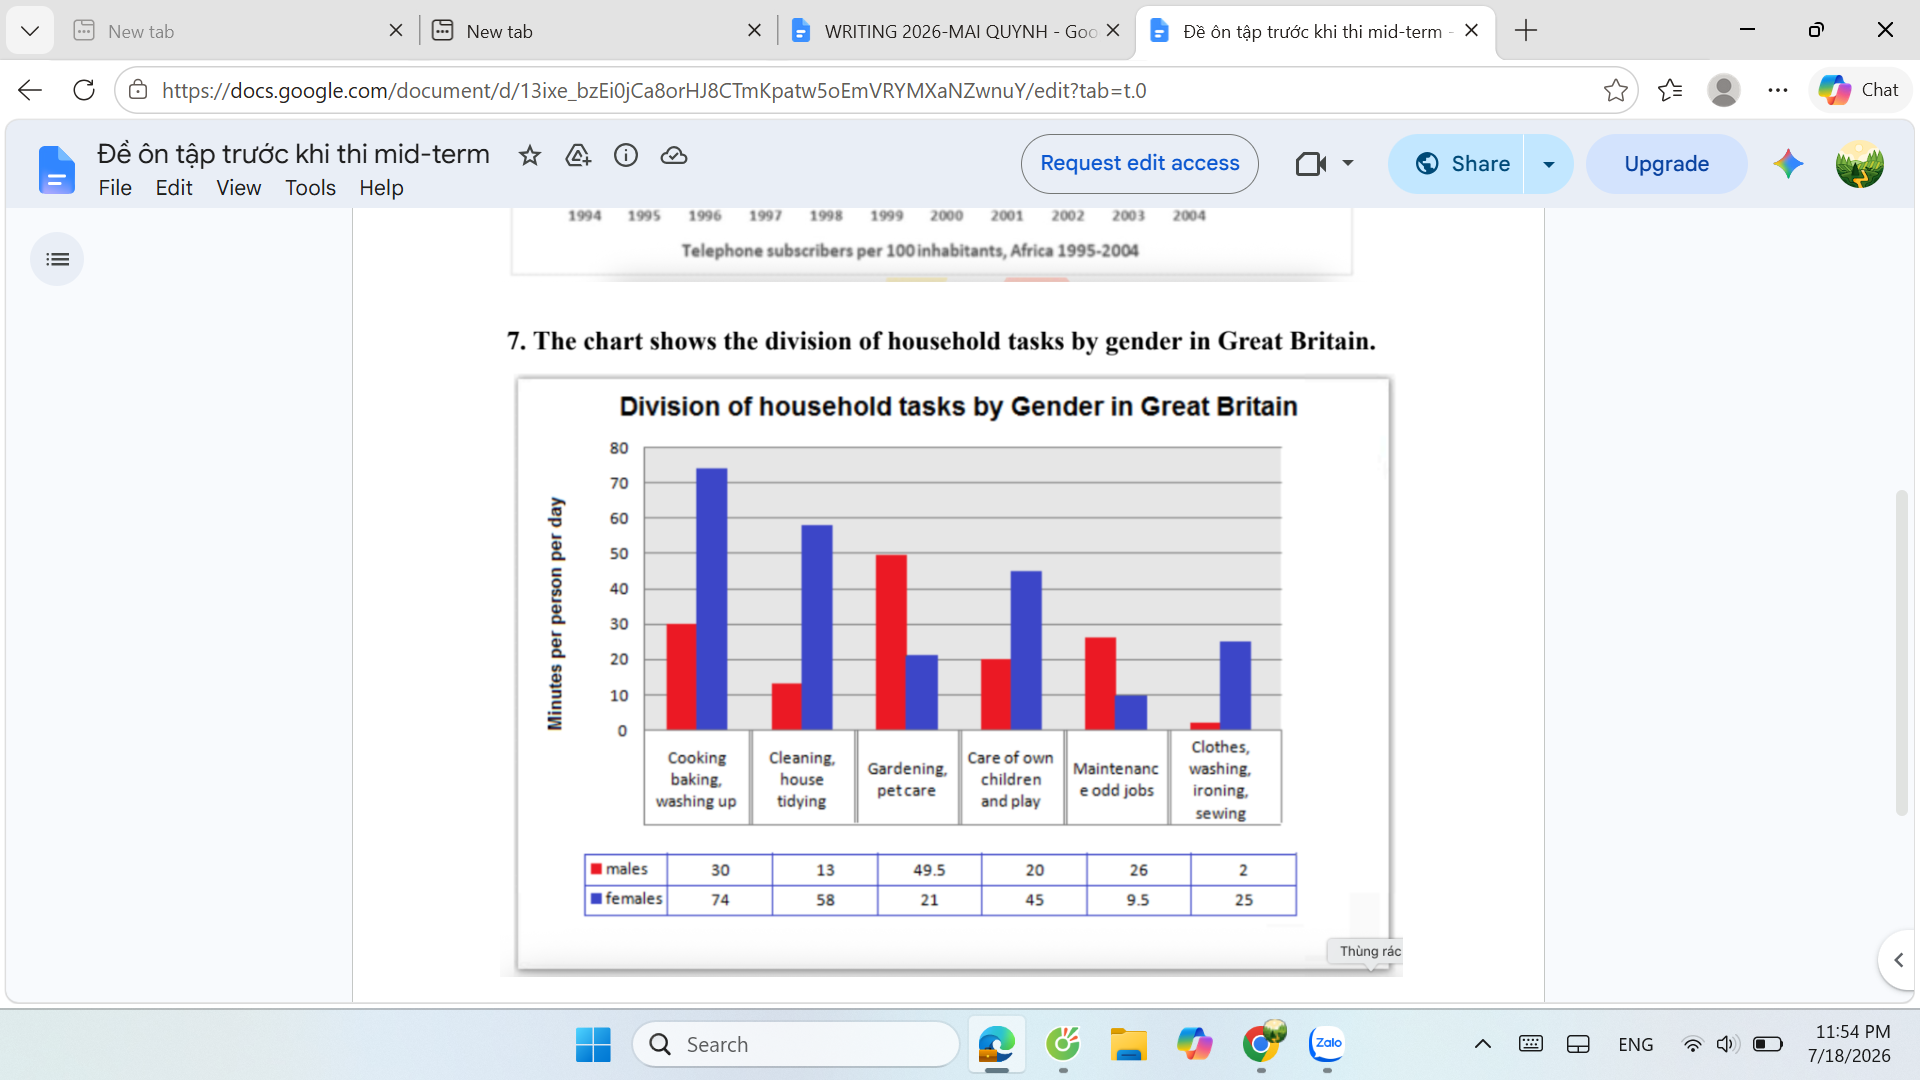Open the Wi-Fi network icon
Viewport: 1920px width, 1080px height.
pyautogui.click(x=1692, y=1044)
